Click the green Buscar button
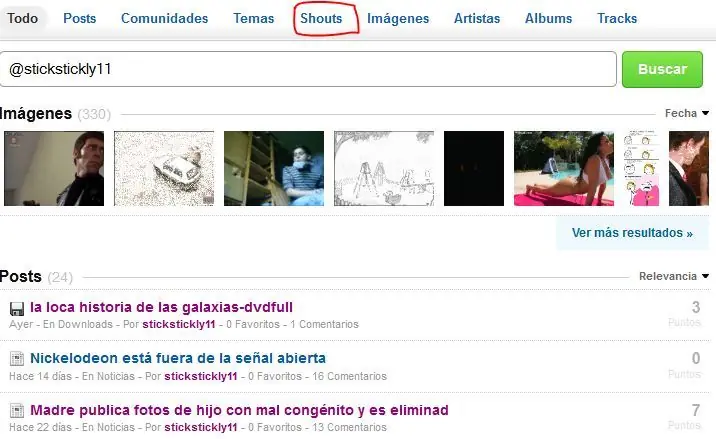Screen dimensions: 716x439 coord(662,69)
